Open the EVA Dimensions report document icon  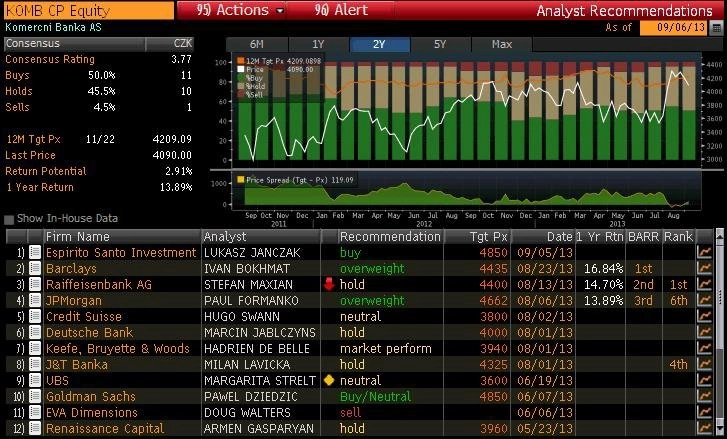click(35, 412)
